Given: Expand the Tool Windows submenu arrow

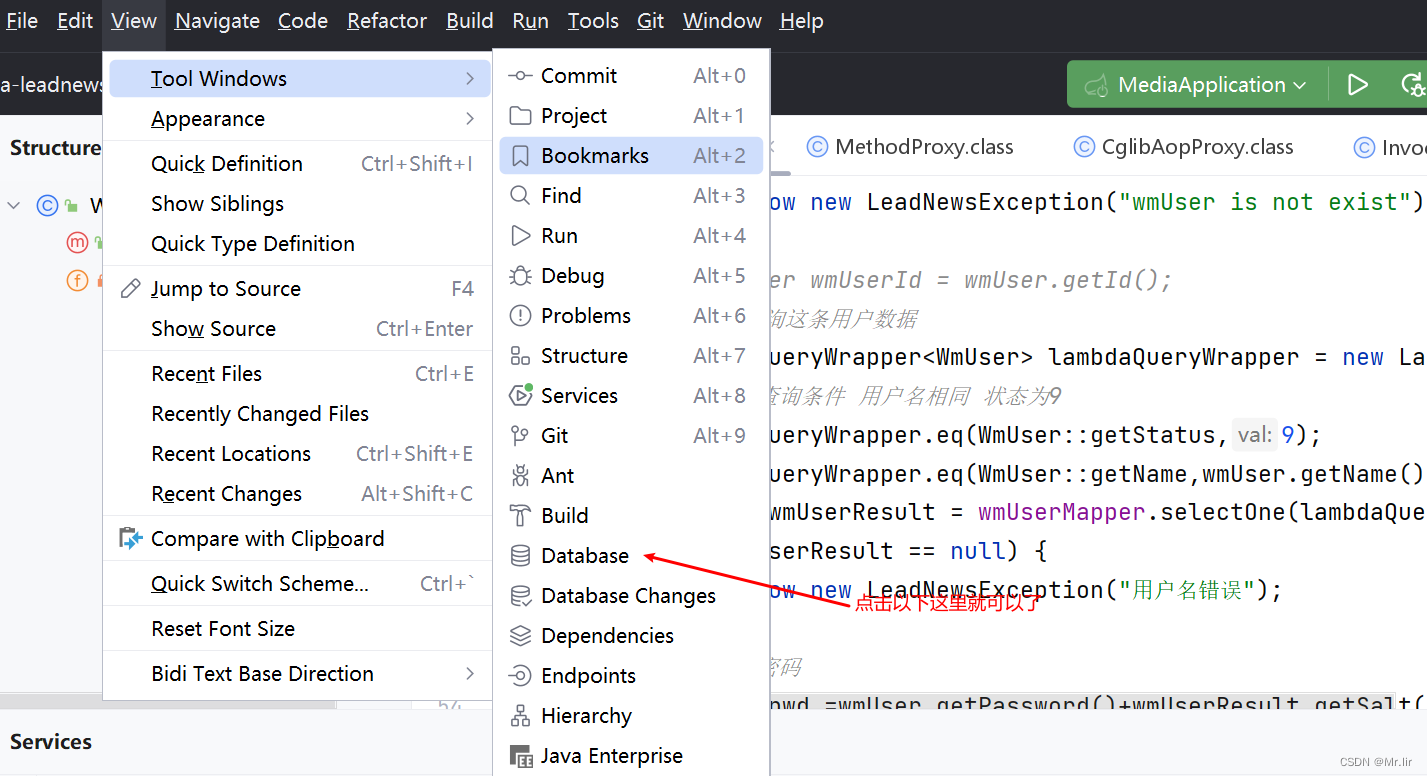Looking at the screenshot, I should tap(470, 79).
